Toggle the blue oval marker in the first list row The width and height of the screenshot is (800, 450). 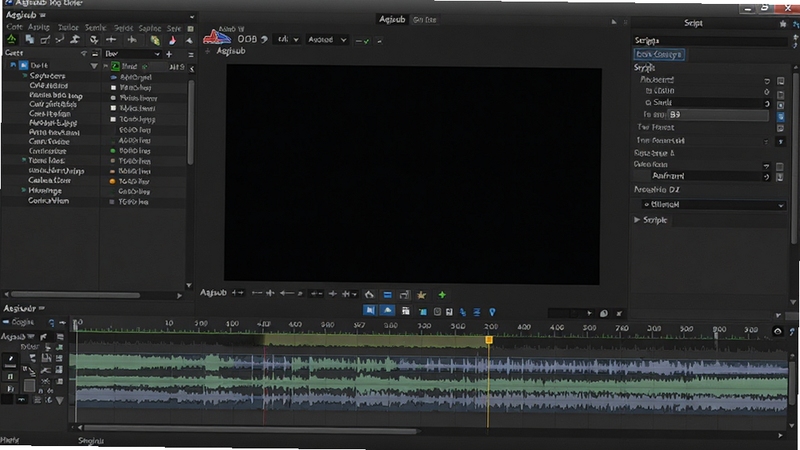pyautogui.click(x=114, y=78)
